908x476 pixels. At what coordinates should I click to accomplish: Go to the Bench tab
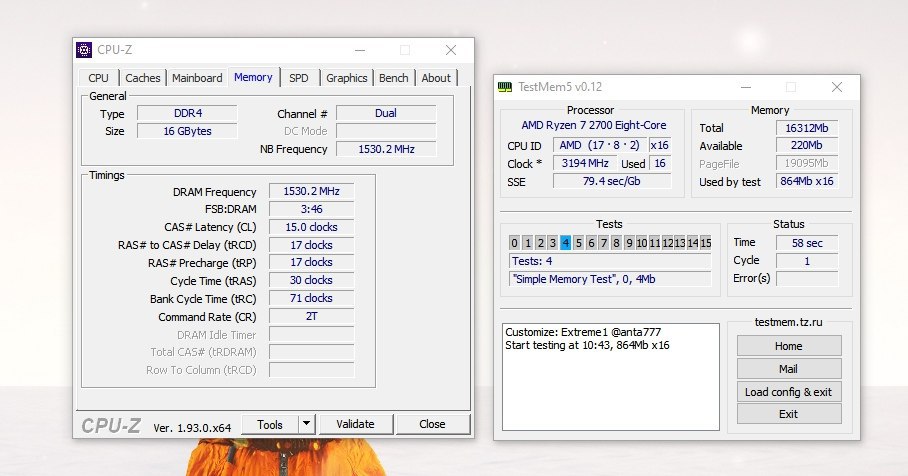(394, 78)
